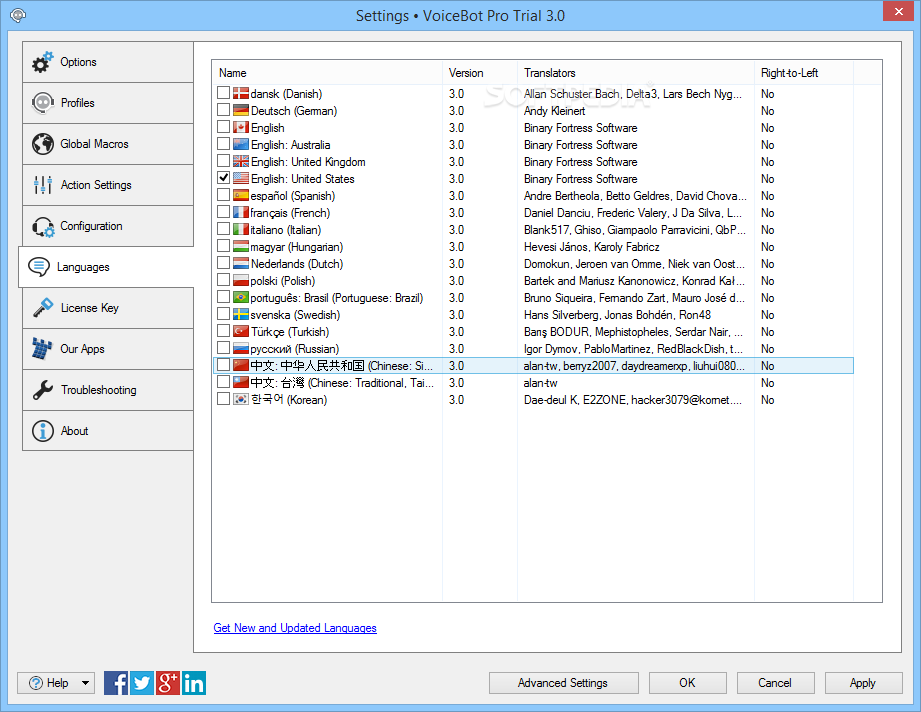
Task: Click the About info icon
Action: click(x=43, y=431)
